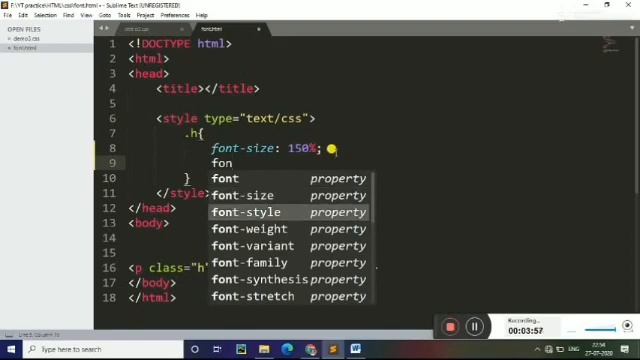Viewport: 640px width, 360px height.
Task: Open Photos app from the taskbar
Action: pos(241,349)
